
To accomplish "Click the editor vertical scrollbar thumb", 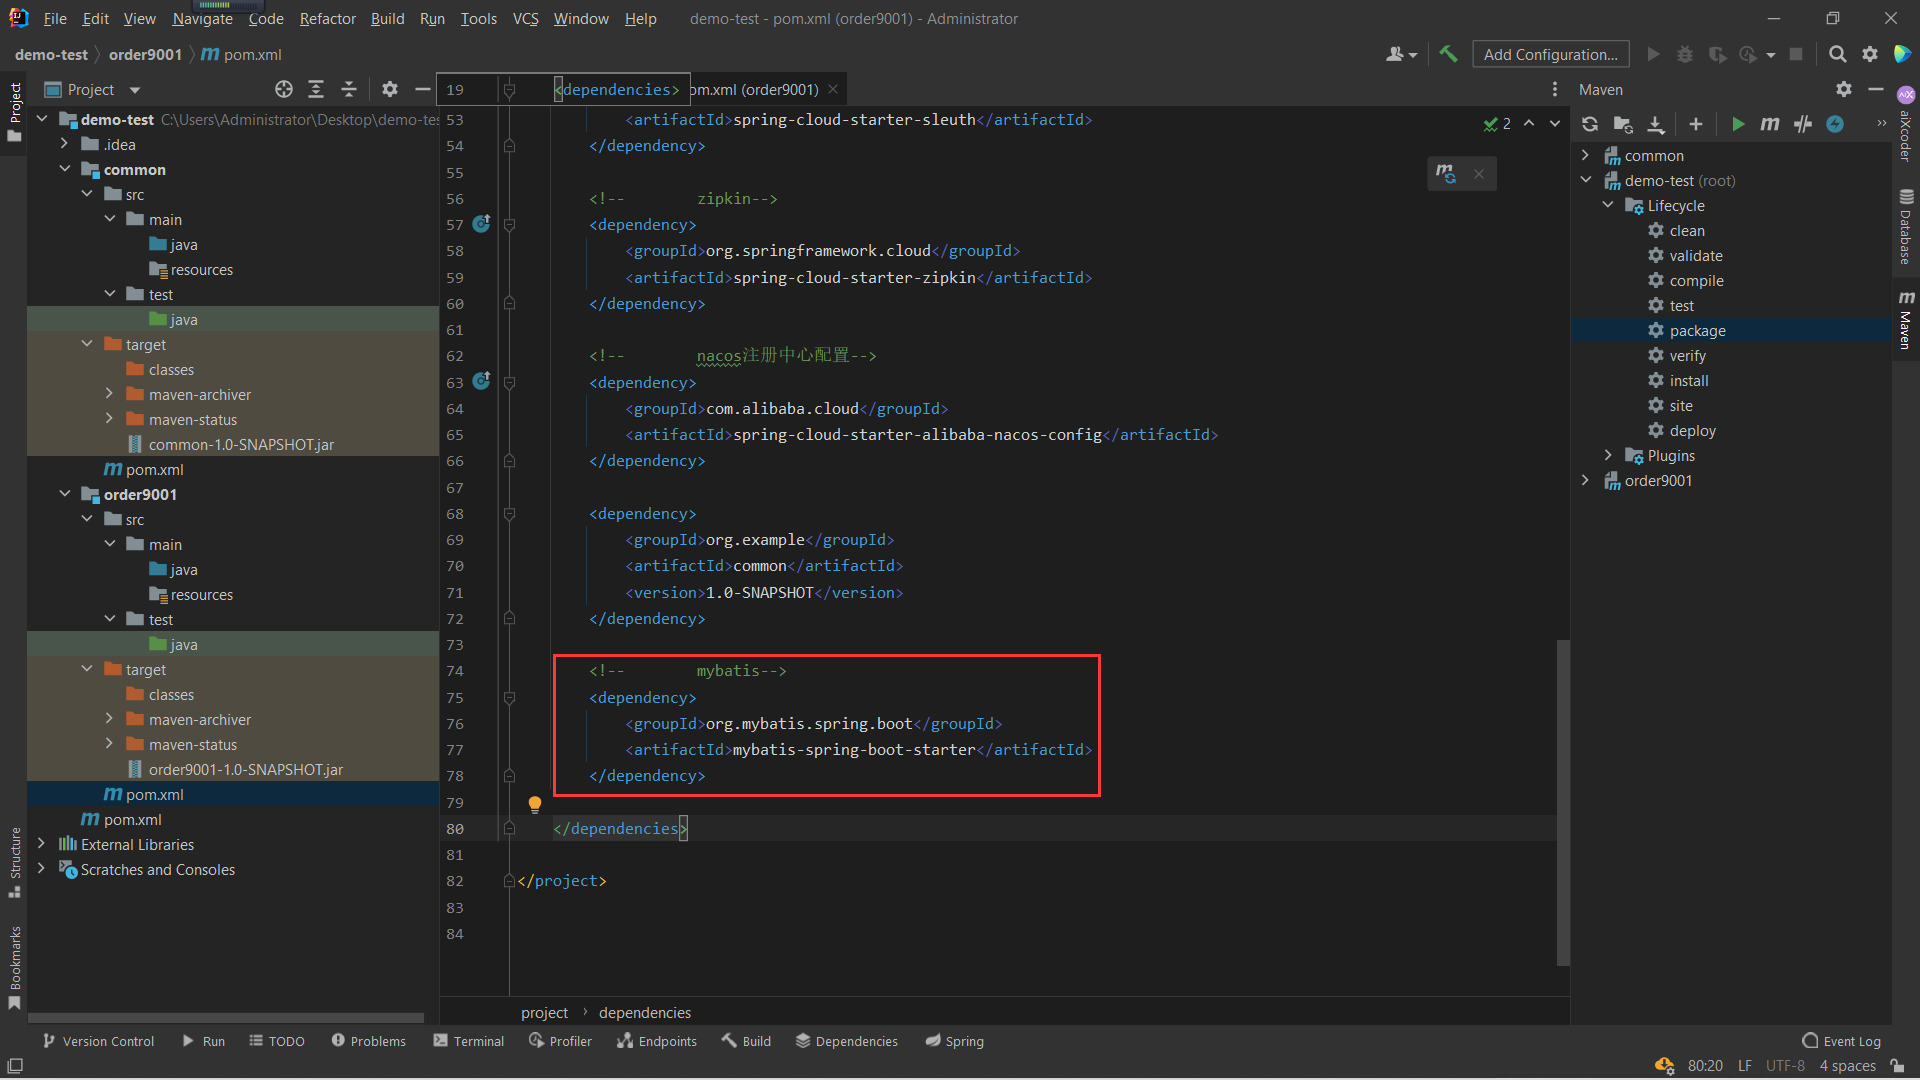I will tap(1562, 800).
